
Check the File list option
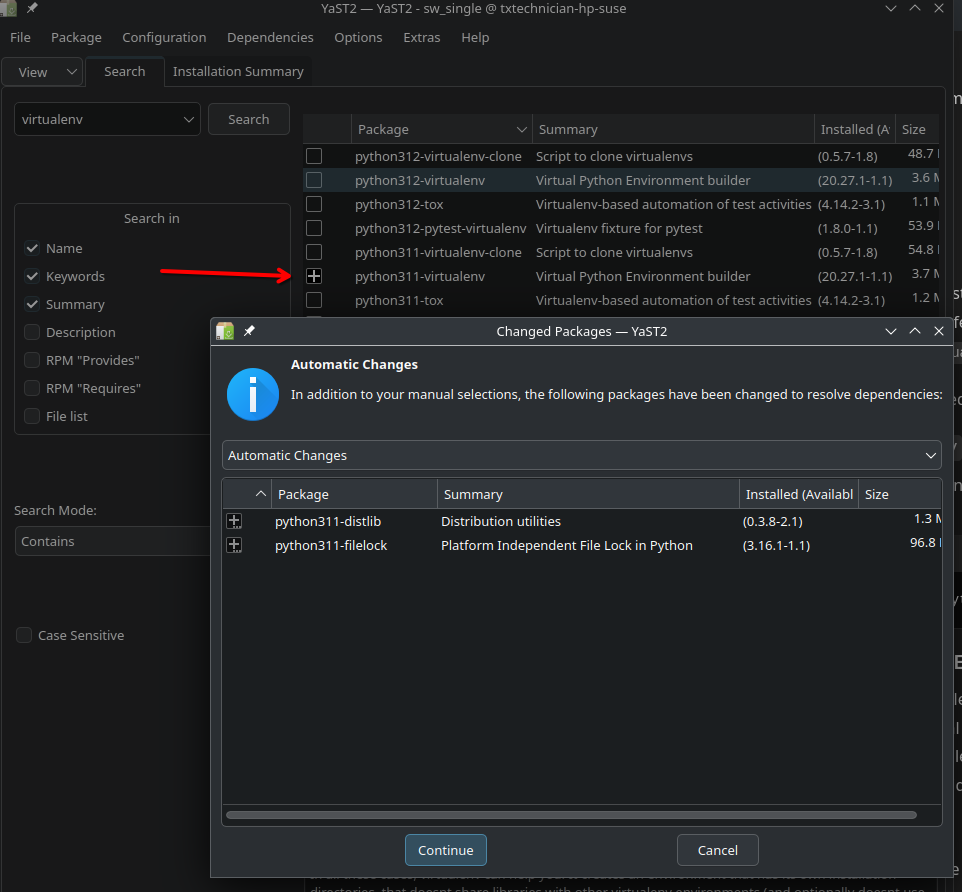click(32, 417)
